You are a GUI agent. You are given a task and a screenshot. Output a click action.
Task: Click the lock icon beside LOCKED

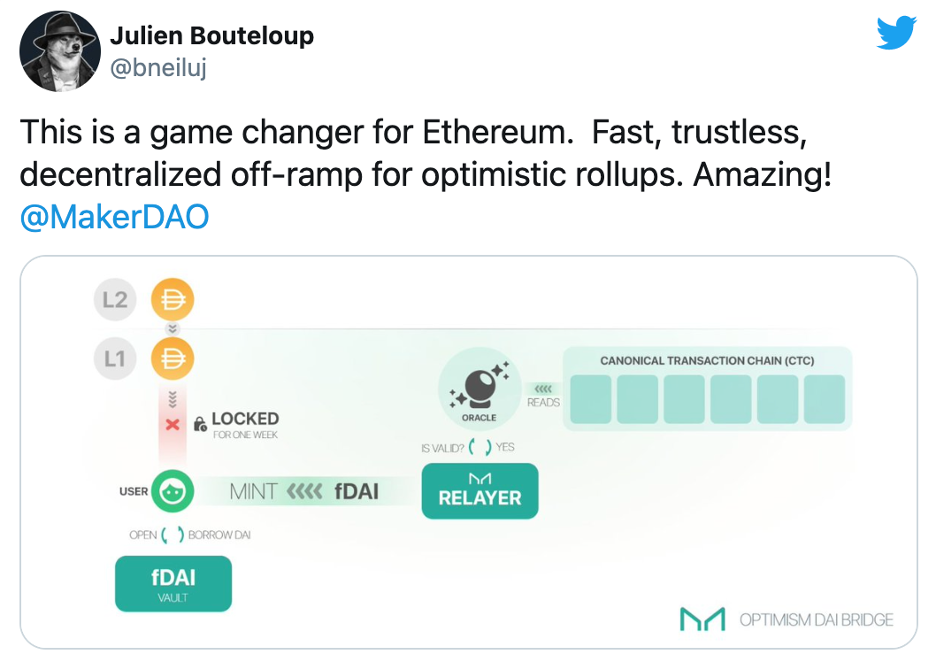[x=200, y=424]
